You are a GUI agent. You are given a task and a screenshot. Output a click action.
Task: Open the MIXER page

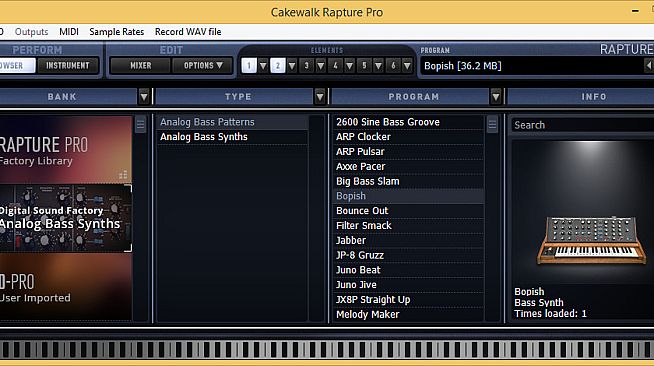click(141, 65)
